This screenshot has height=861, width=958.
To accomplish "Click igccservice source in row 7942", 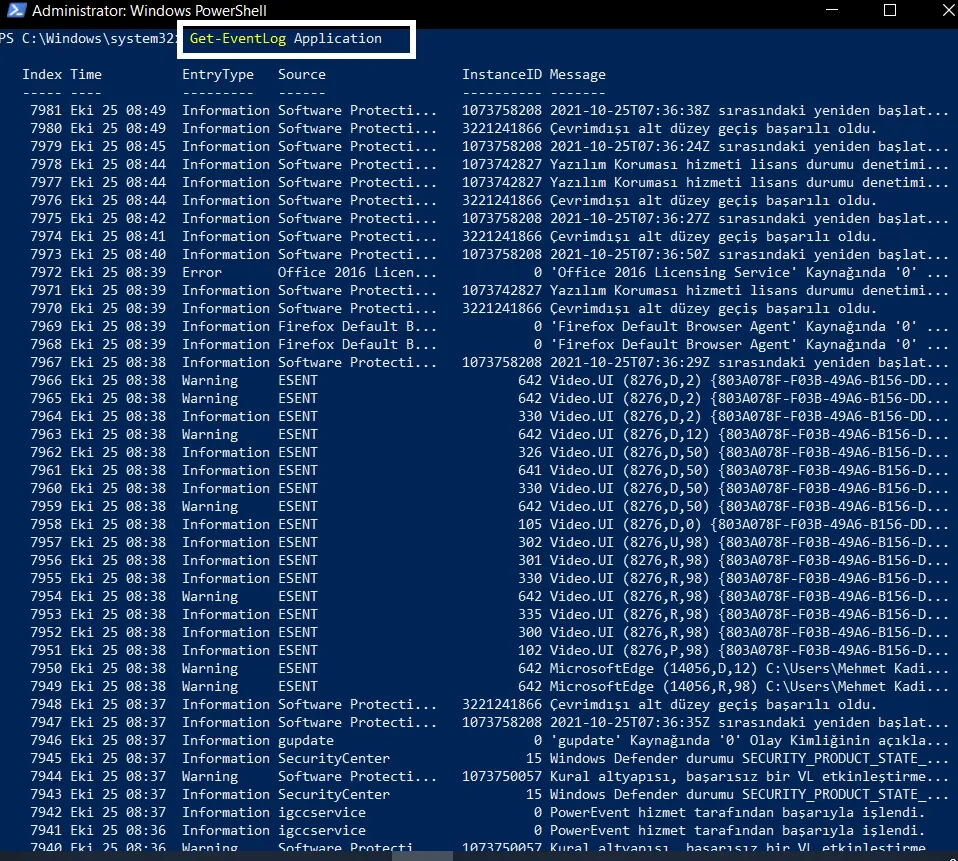I will [322, 813].
